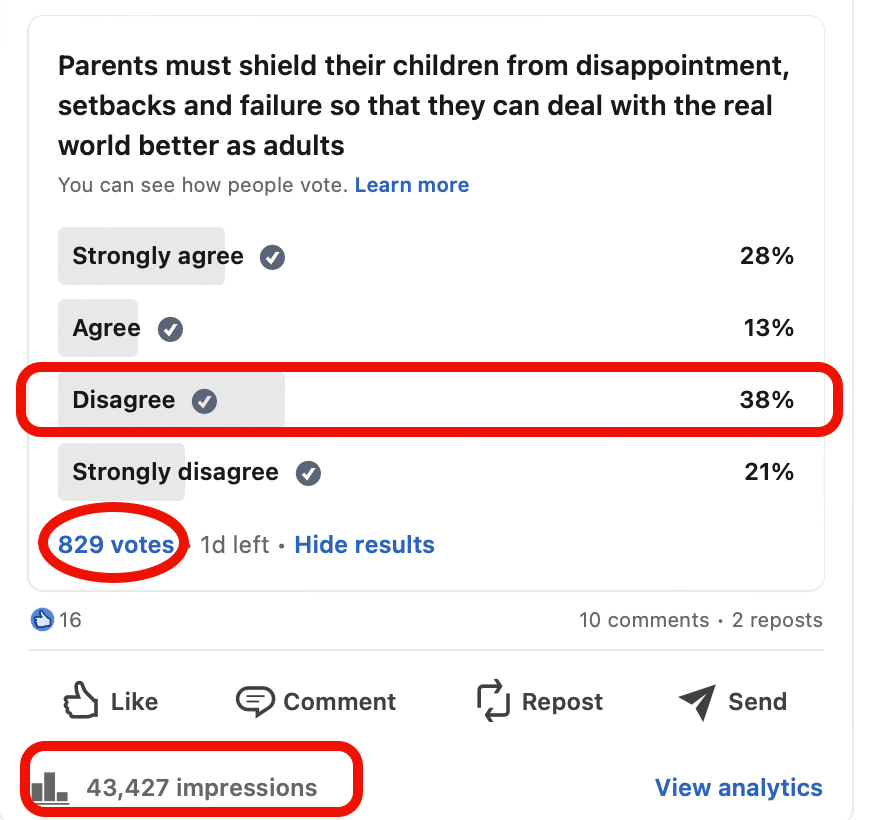
Task: Select the Disagree poll option
Action: pos(124,400)
